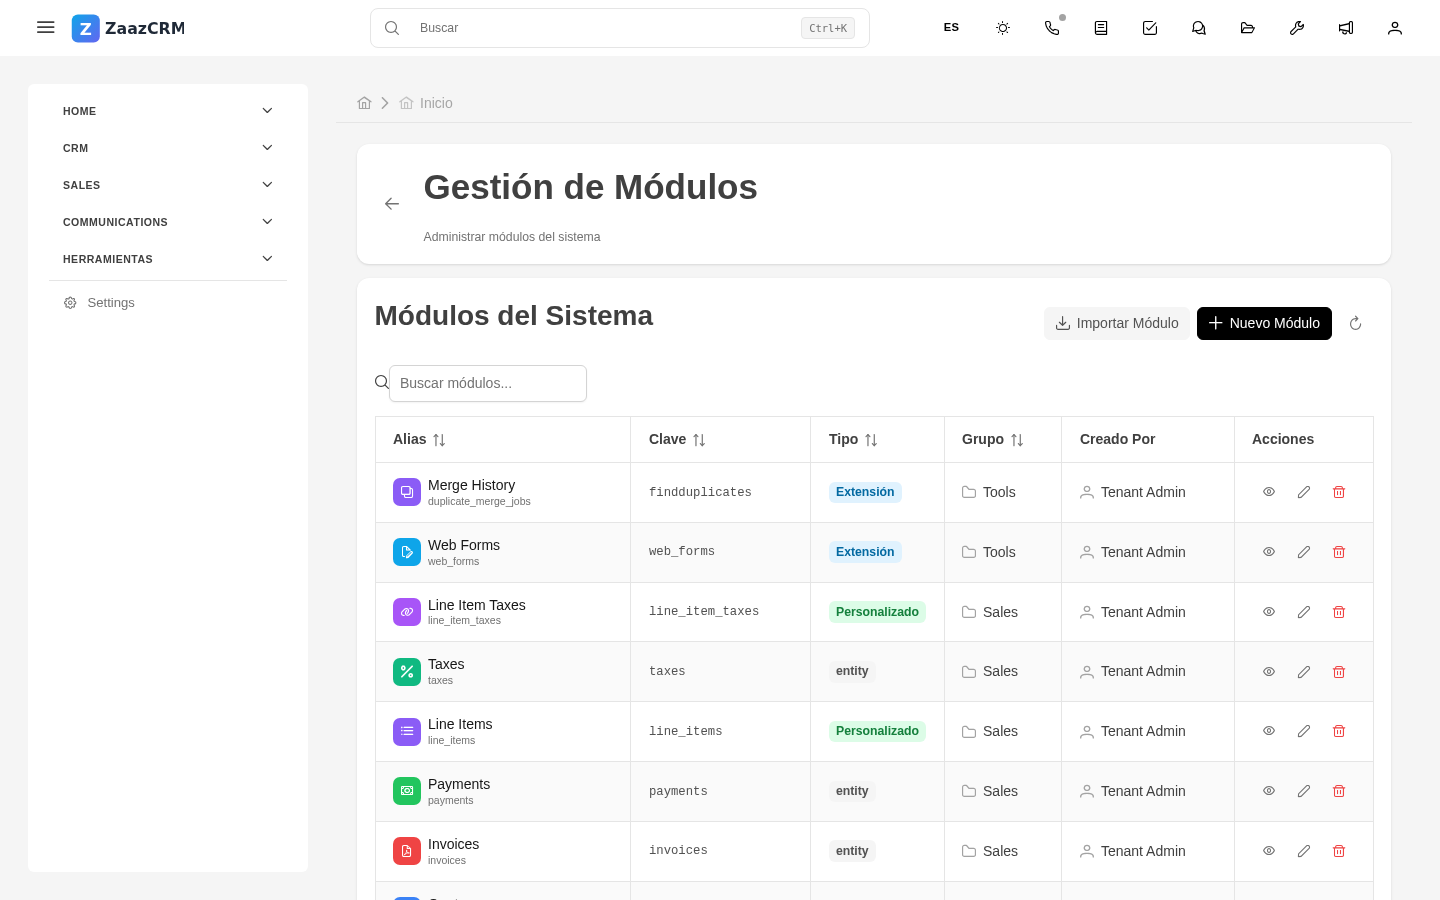
Task: Open the tasks checkbox icon in top bar
Action: coord(1150,28)
